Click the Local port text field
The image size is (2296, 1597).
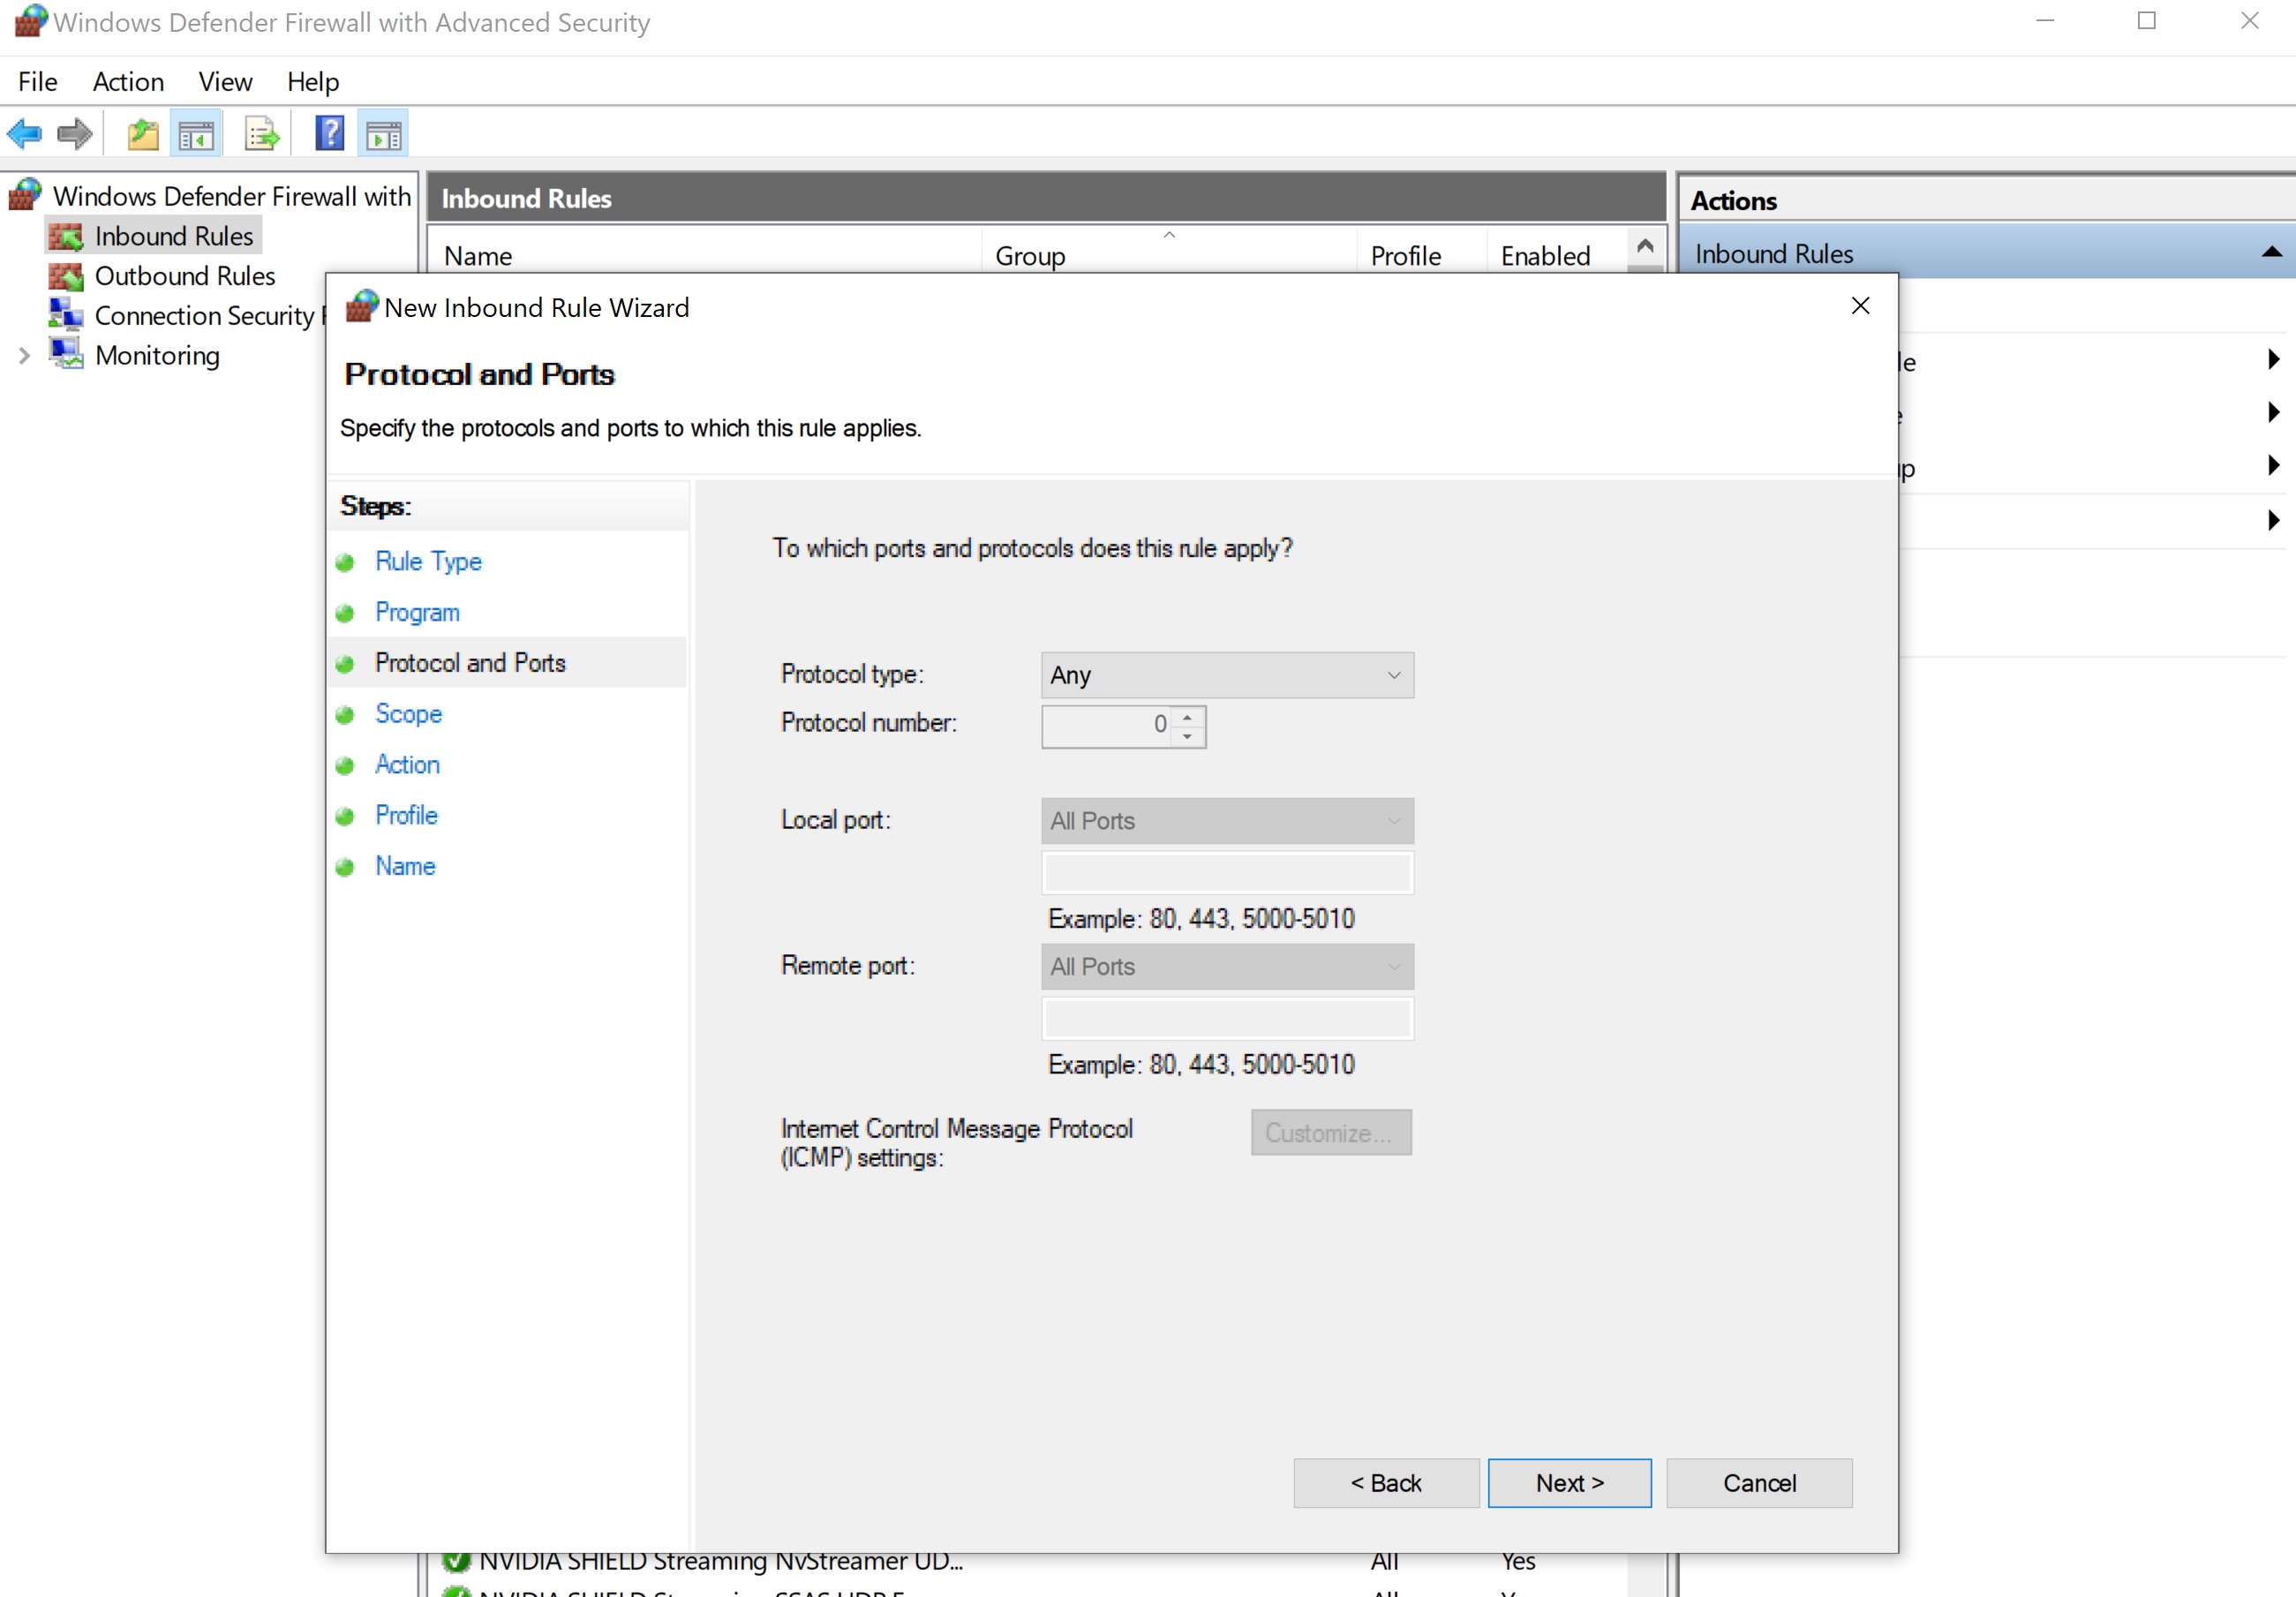(x=1227, y=873)
